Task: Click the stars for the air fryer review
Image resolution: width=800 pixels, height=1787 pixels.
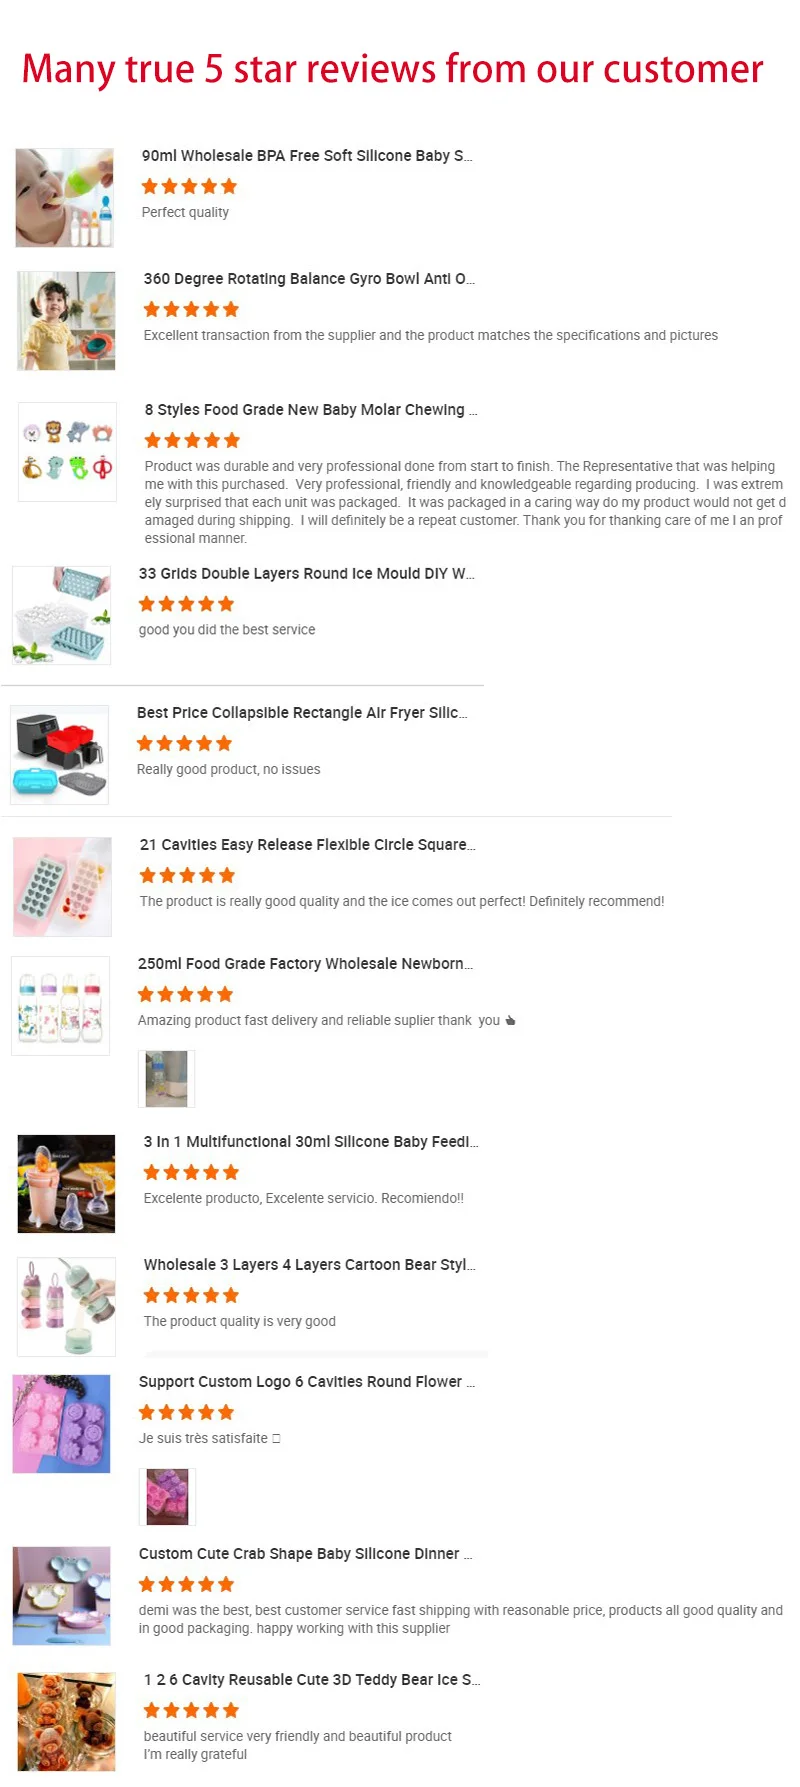Action: coord(184,744)
